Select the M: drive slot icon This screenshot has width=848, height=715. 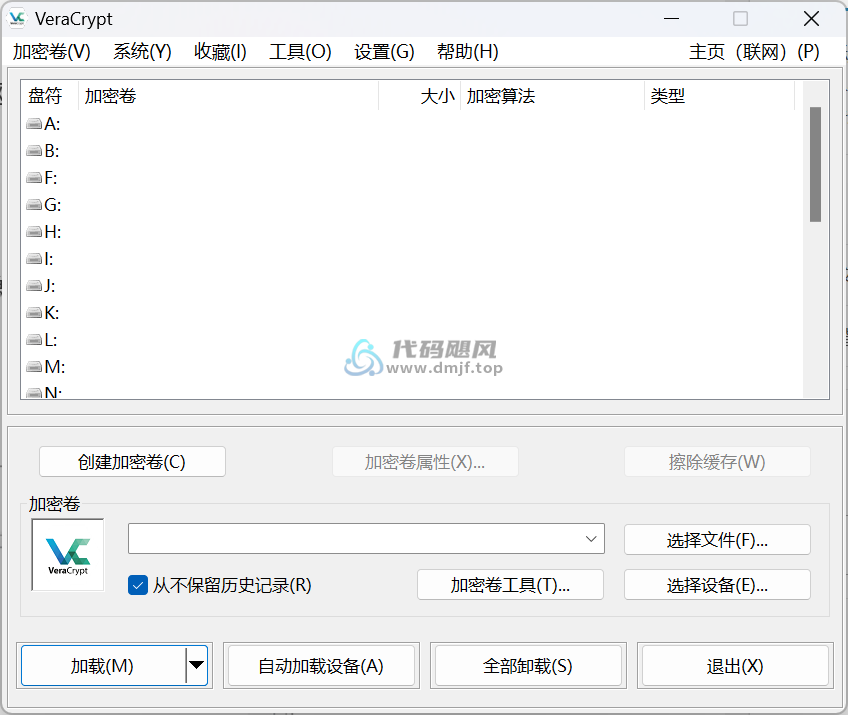[x=34, y=367]
